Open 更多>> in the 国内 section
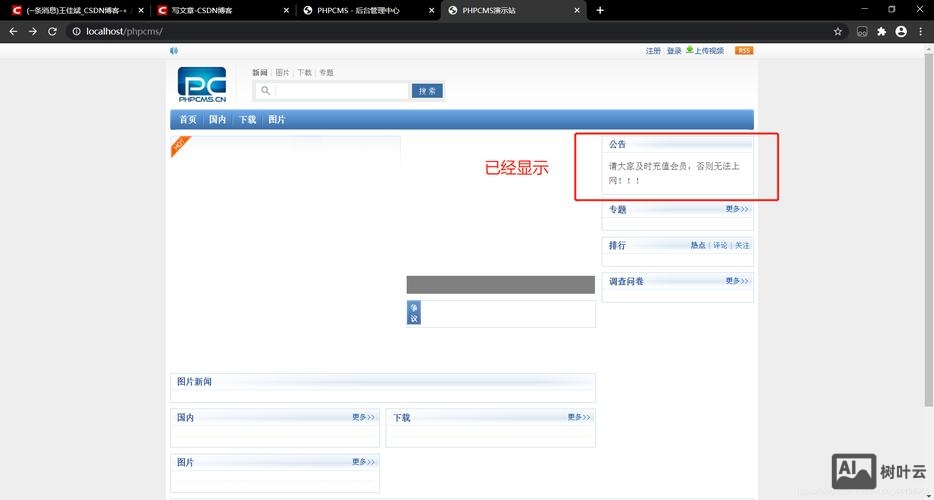The image size is (934, 500). [x=363, y=417]
